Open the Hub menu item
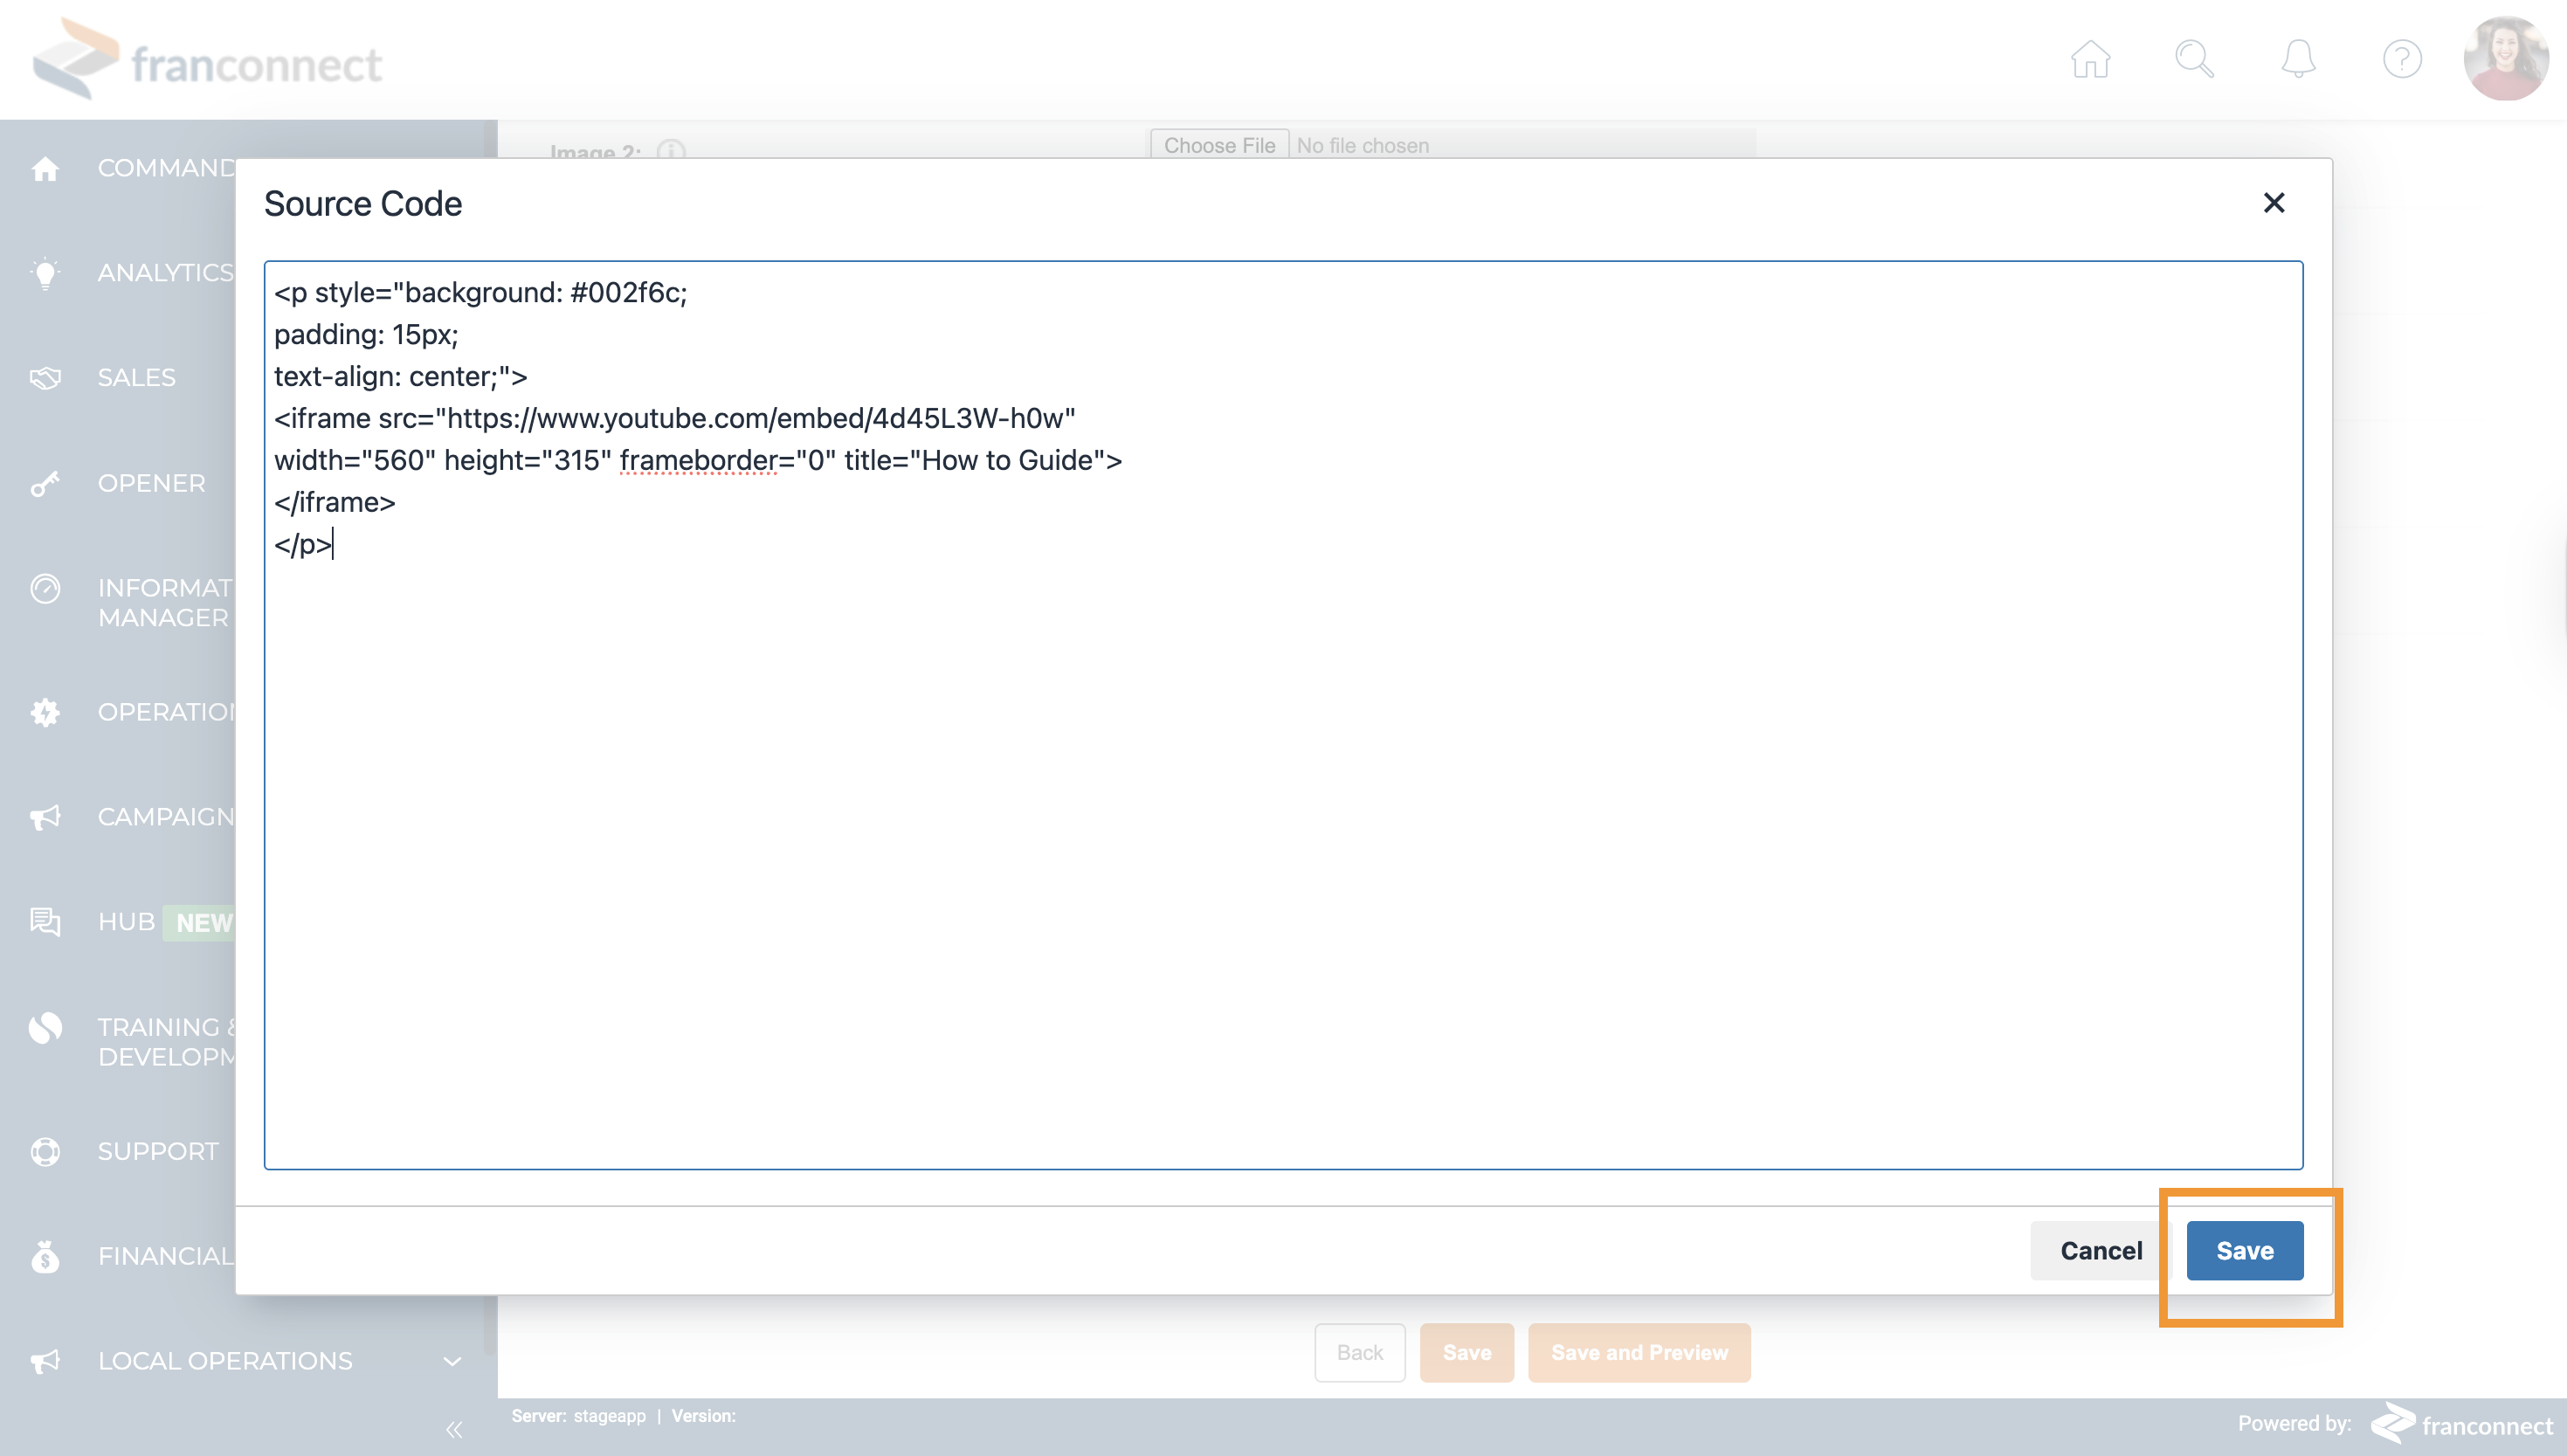Image resolution: width=2567 pixels, height=1456 pixels. pyautogui.click(x=127, y=922)
